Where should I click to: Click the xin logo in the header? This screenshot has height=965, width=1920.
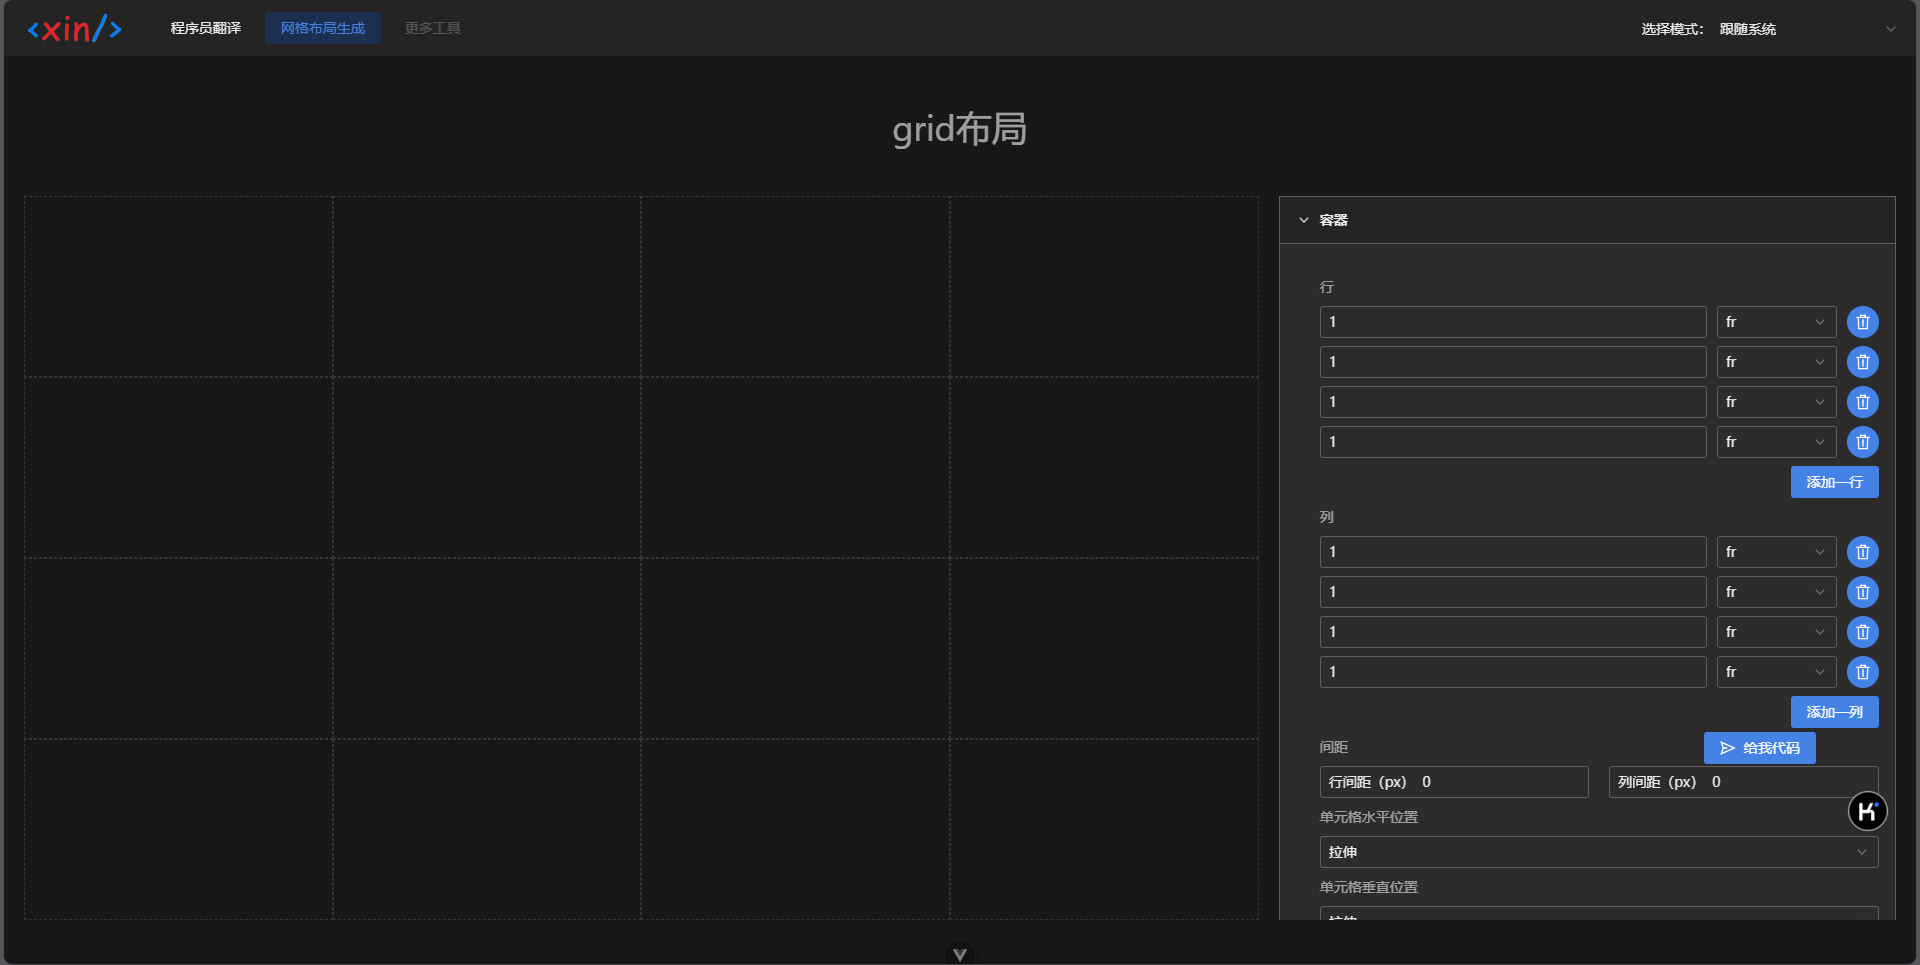pos(75,29)
